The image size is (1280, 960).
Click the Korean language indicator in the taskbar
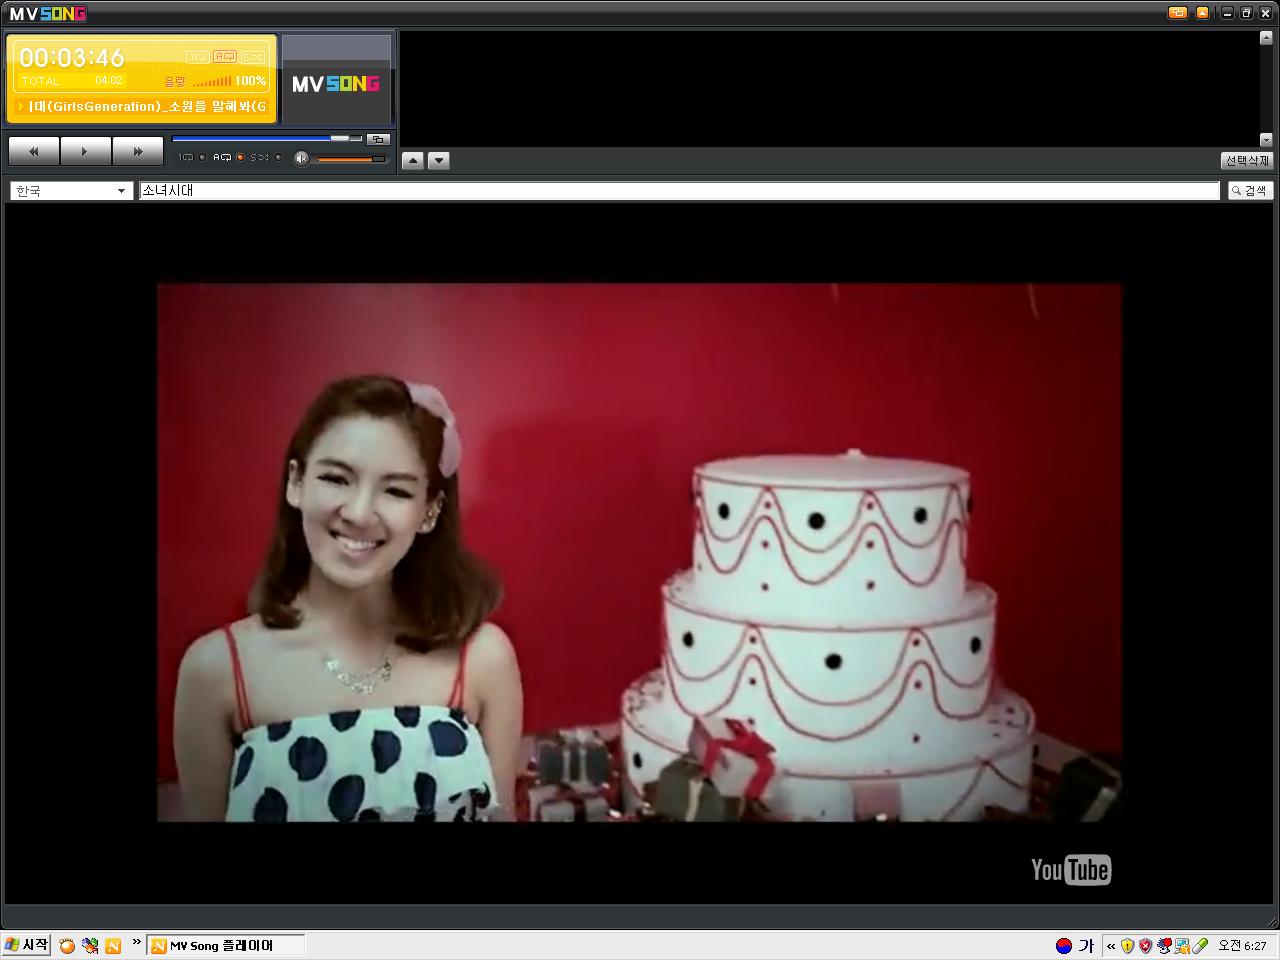(1064, 945)
